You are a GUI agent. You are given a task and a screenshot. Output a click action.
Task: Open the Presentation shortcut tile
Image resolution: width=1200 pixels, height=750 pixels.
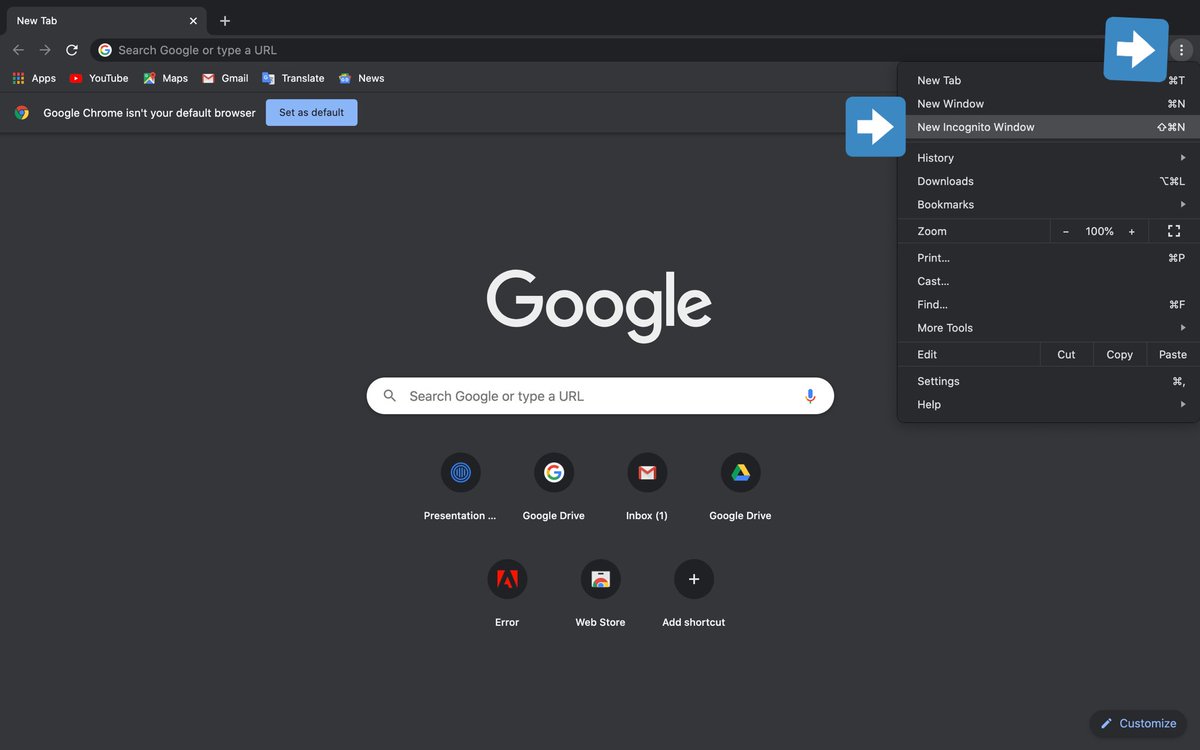(460, 487)
